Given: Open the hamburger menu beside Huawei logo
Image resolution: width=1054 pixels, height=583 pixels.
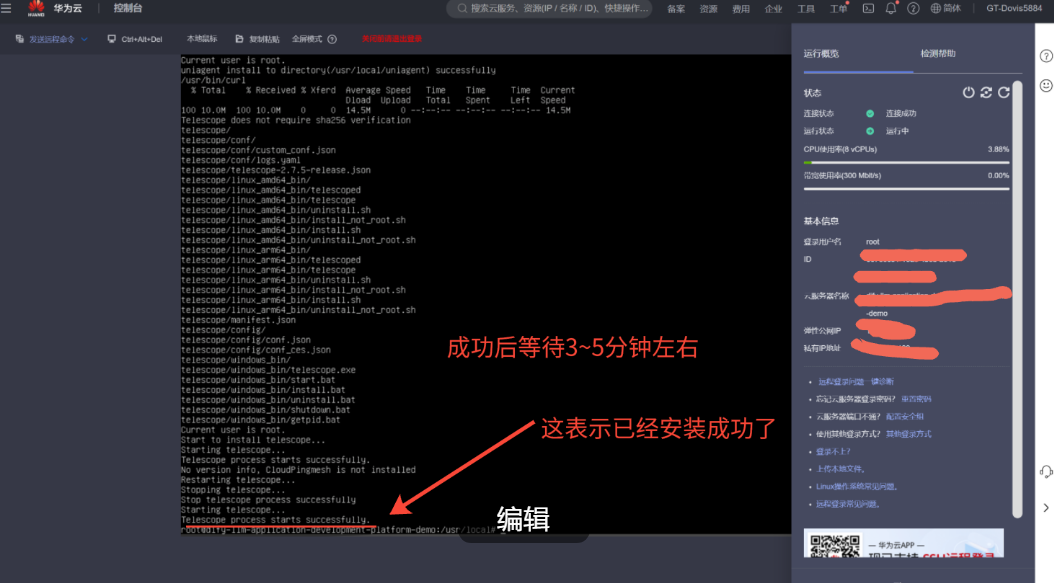Looking at the screenshot, I should [x=7, y=8].
